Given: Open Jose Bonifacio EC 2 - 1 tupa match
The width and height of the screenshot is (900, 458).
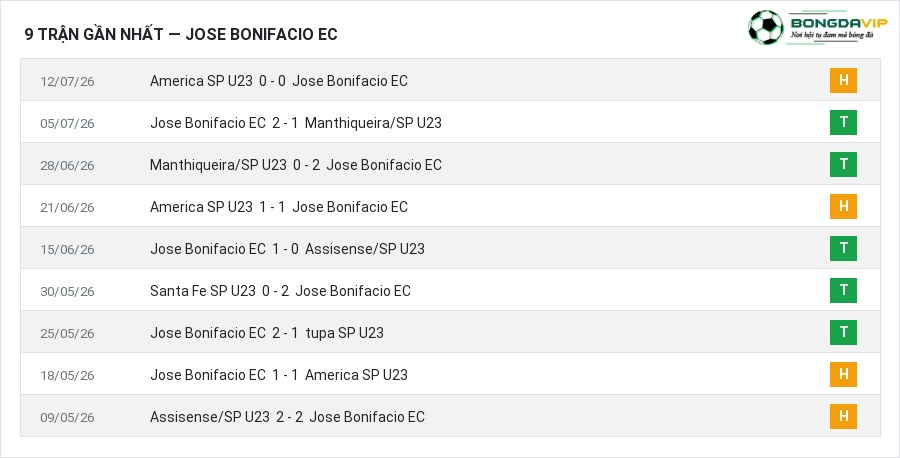Looking at the screenshot, I should point(267,333).
